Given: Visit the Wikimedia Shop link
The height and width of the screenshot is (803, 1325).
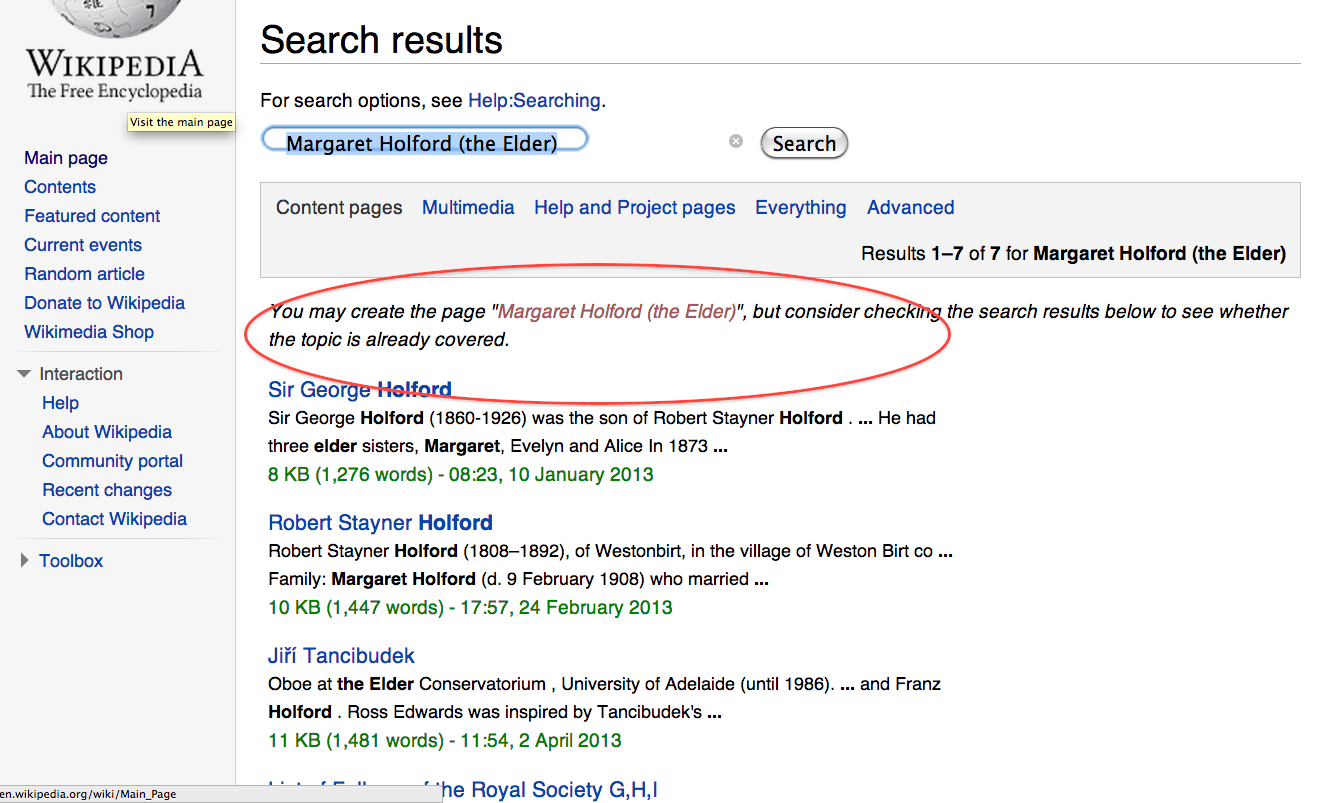Looking at the screenshot, I should [89, 332].
